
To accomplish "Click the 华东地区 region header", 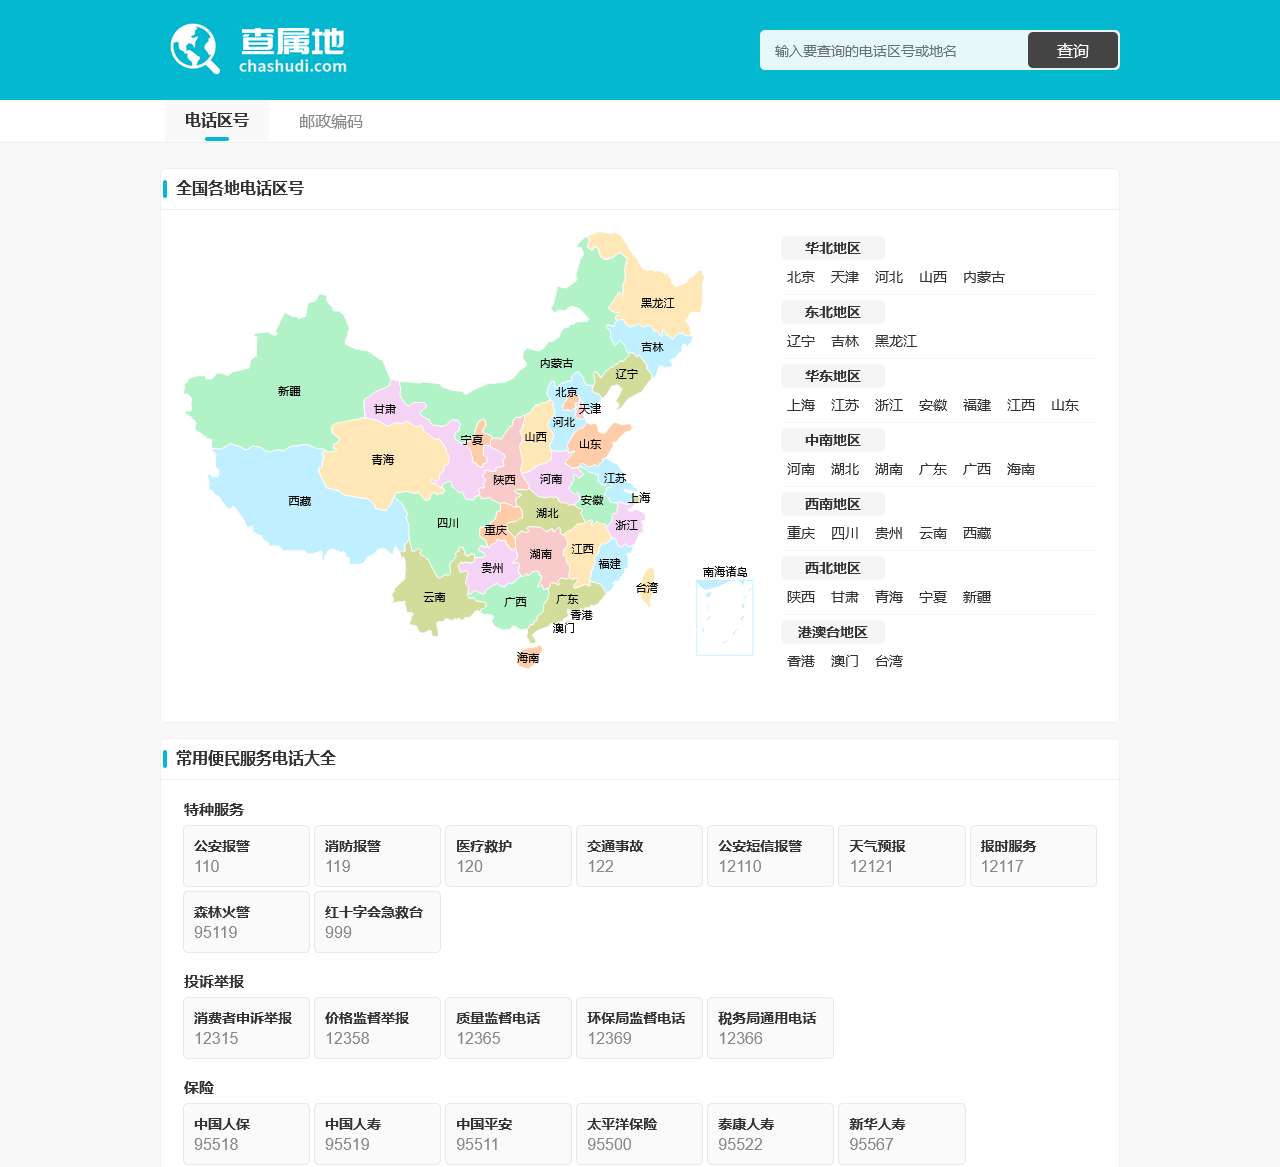I will 831,375.
